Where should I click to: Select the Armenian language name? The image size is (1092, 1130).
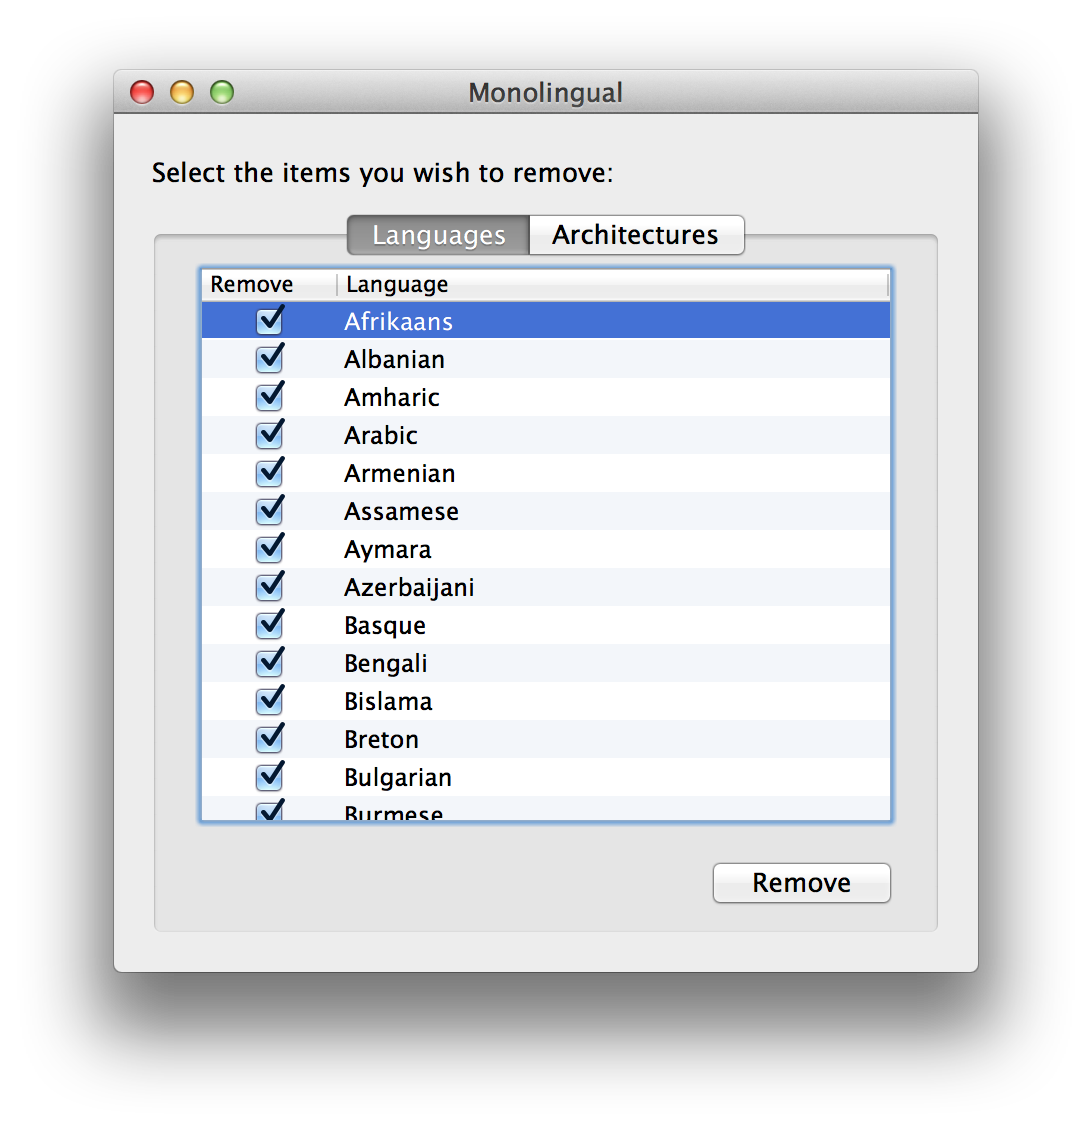click(400, 473)
